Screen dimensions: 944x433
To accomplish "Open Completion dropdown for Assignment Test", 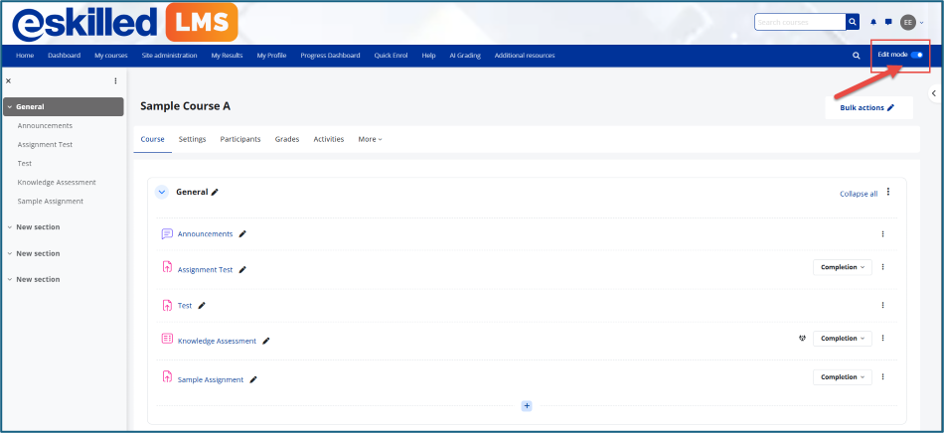I will [842, 267].
